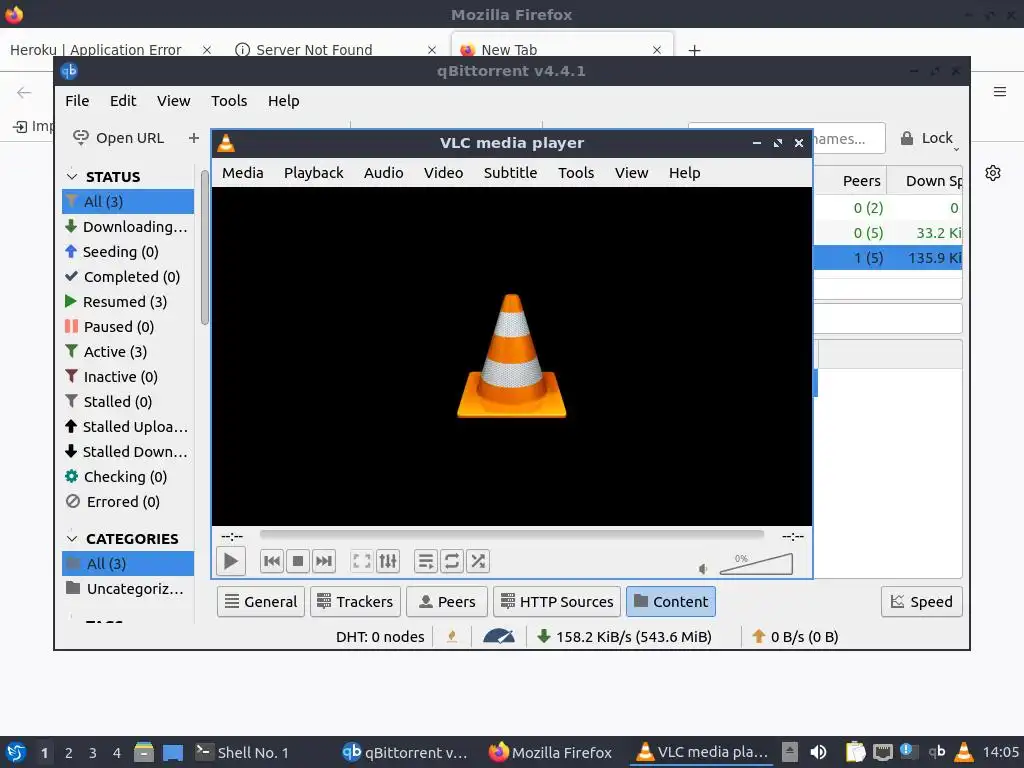Switch to Peers tab
The width and height of the screenshot is (1024, 768).
point(447,601)
